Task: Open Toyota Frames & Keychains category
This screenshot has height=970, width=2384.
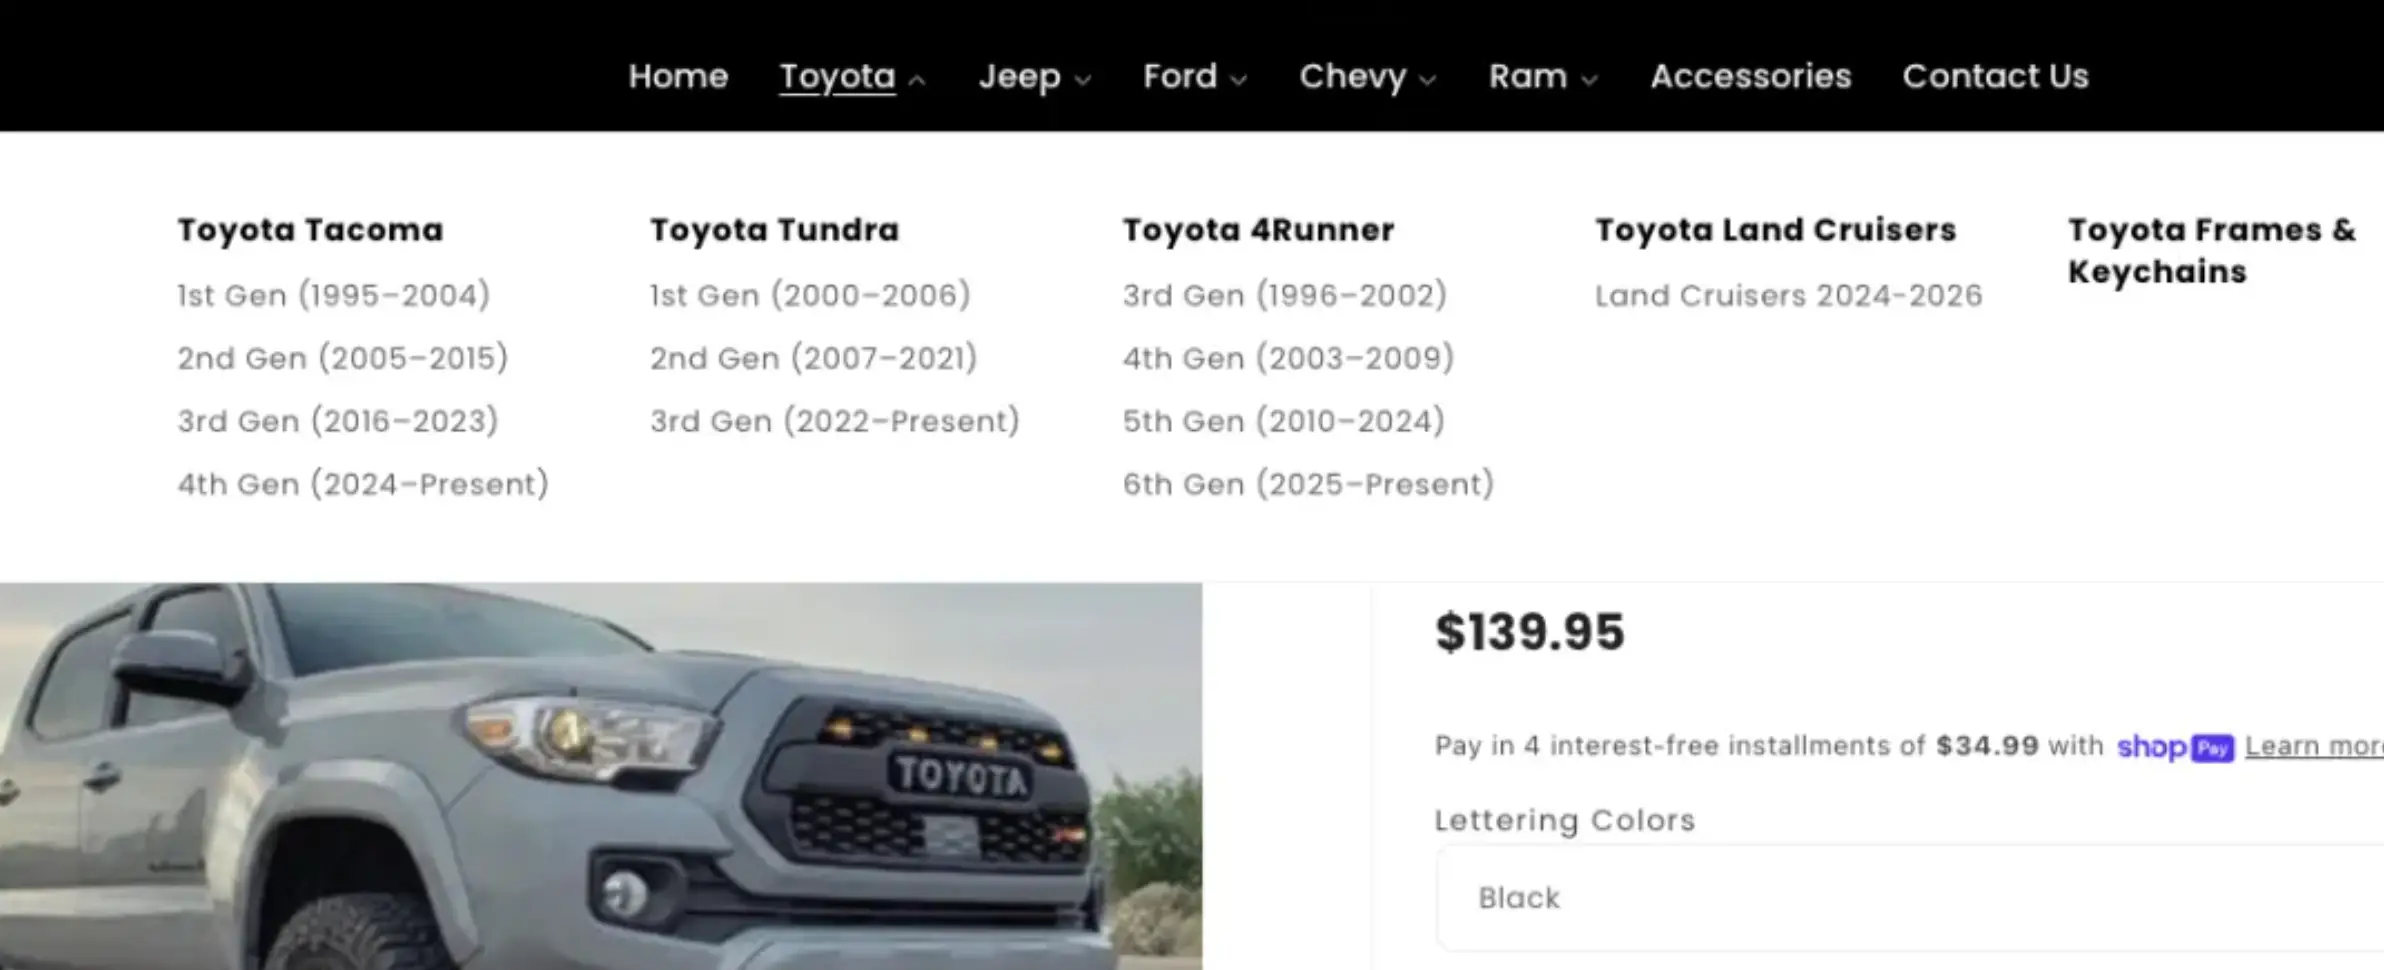Action: click(x=2211, y=250)
